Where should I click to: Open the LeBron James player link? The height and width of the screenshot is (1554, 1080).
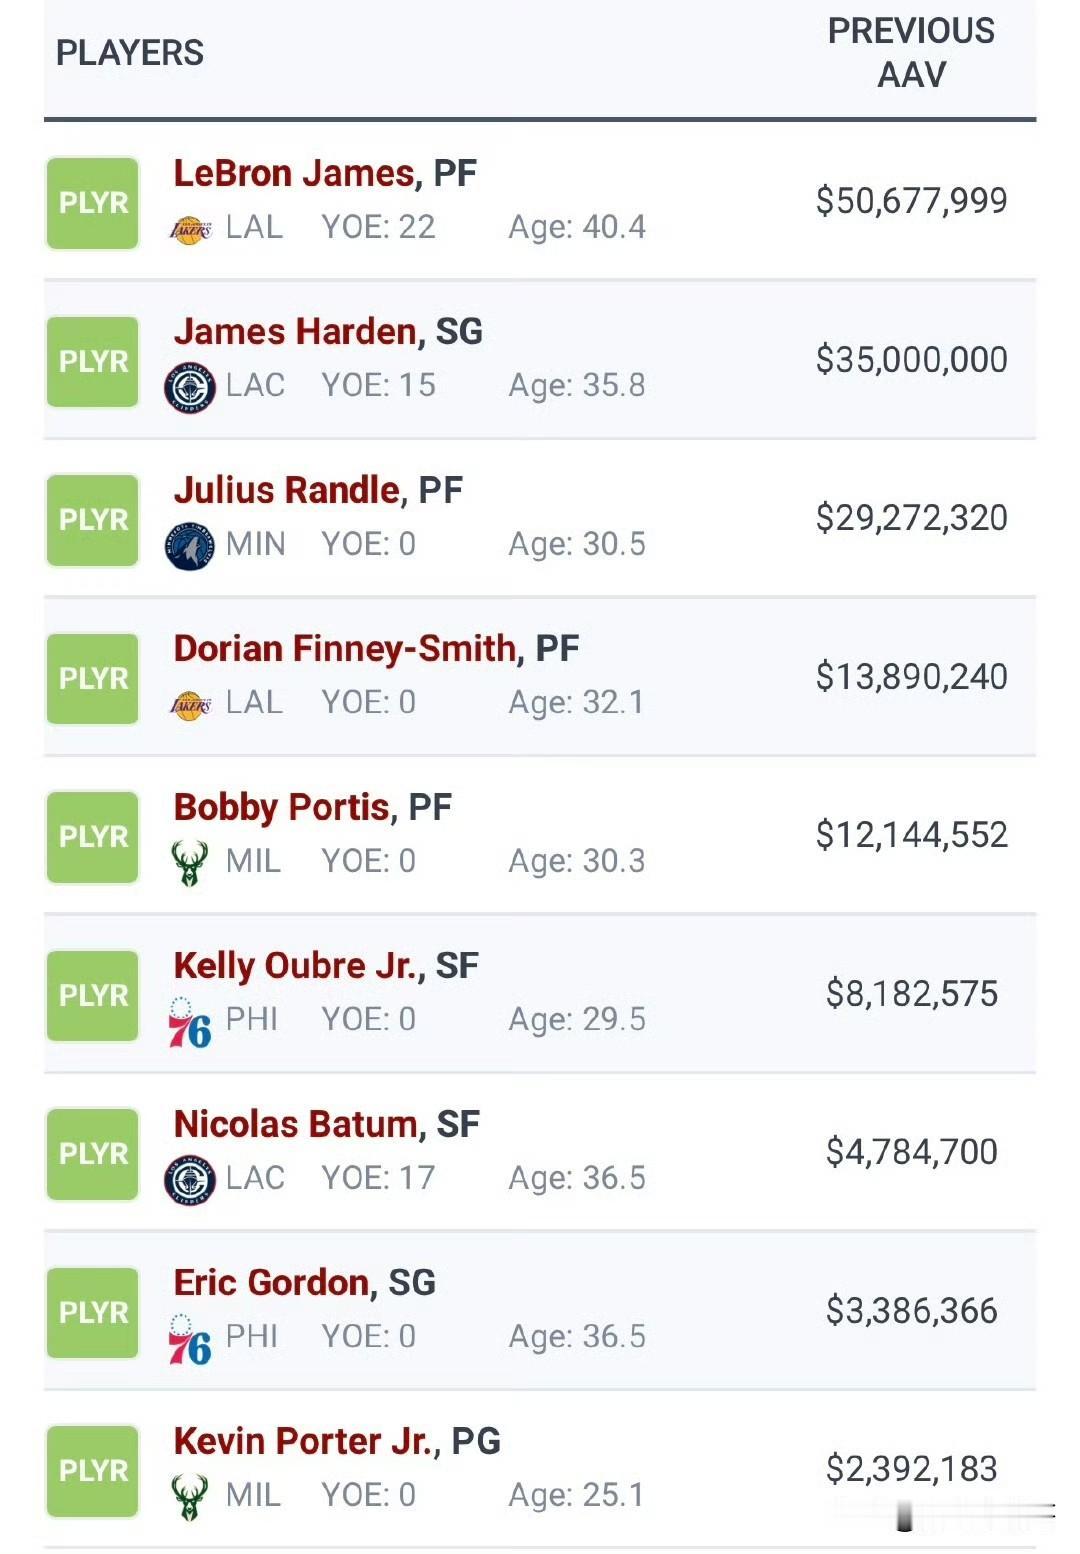pos(294,173)
